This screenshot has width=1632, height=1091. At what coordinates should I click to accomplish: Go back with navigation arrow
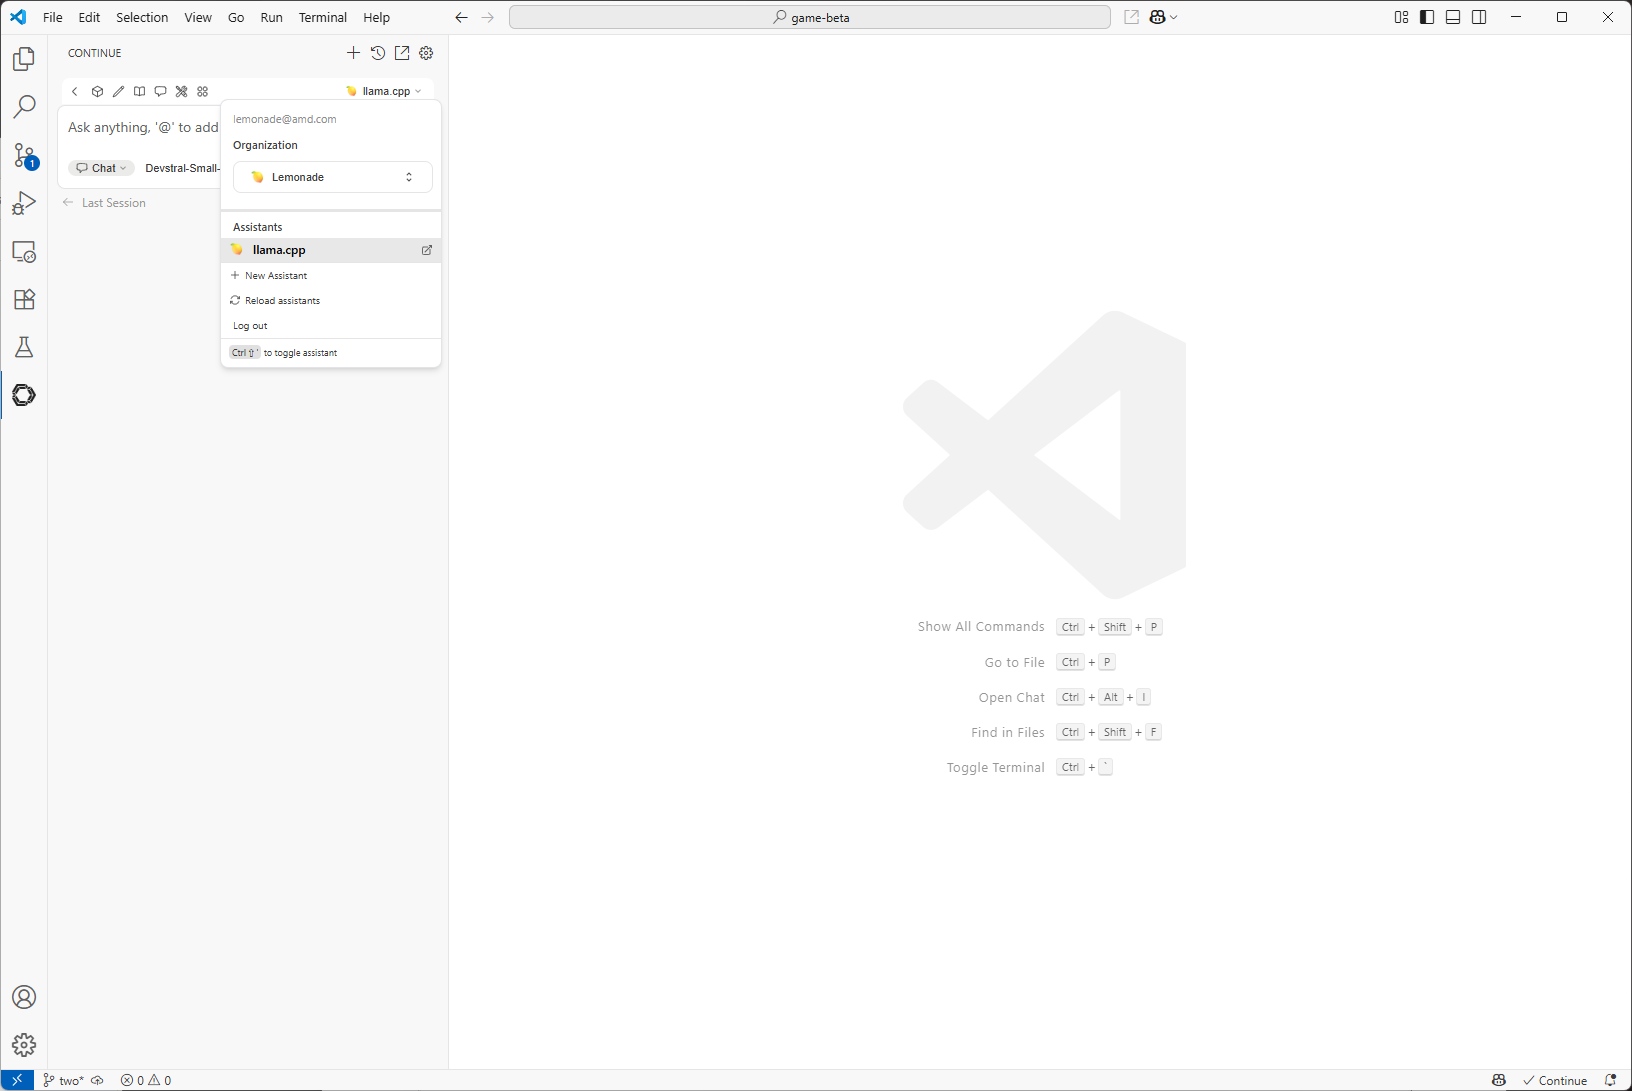(x=461, y=17)
